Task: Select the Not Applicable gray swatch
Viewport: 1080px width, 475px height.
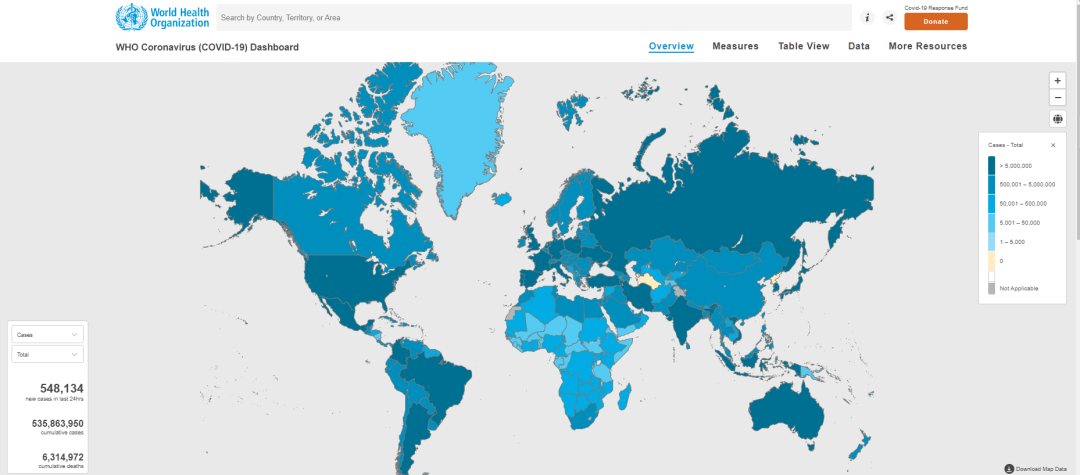Action: (991, 288)
